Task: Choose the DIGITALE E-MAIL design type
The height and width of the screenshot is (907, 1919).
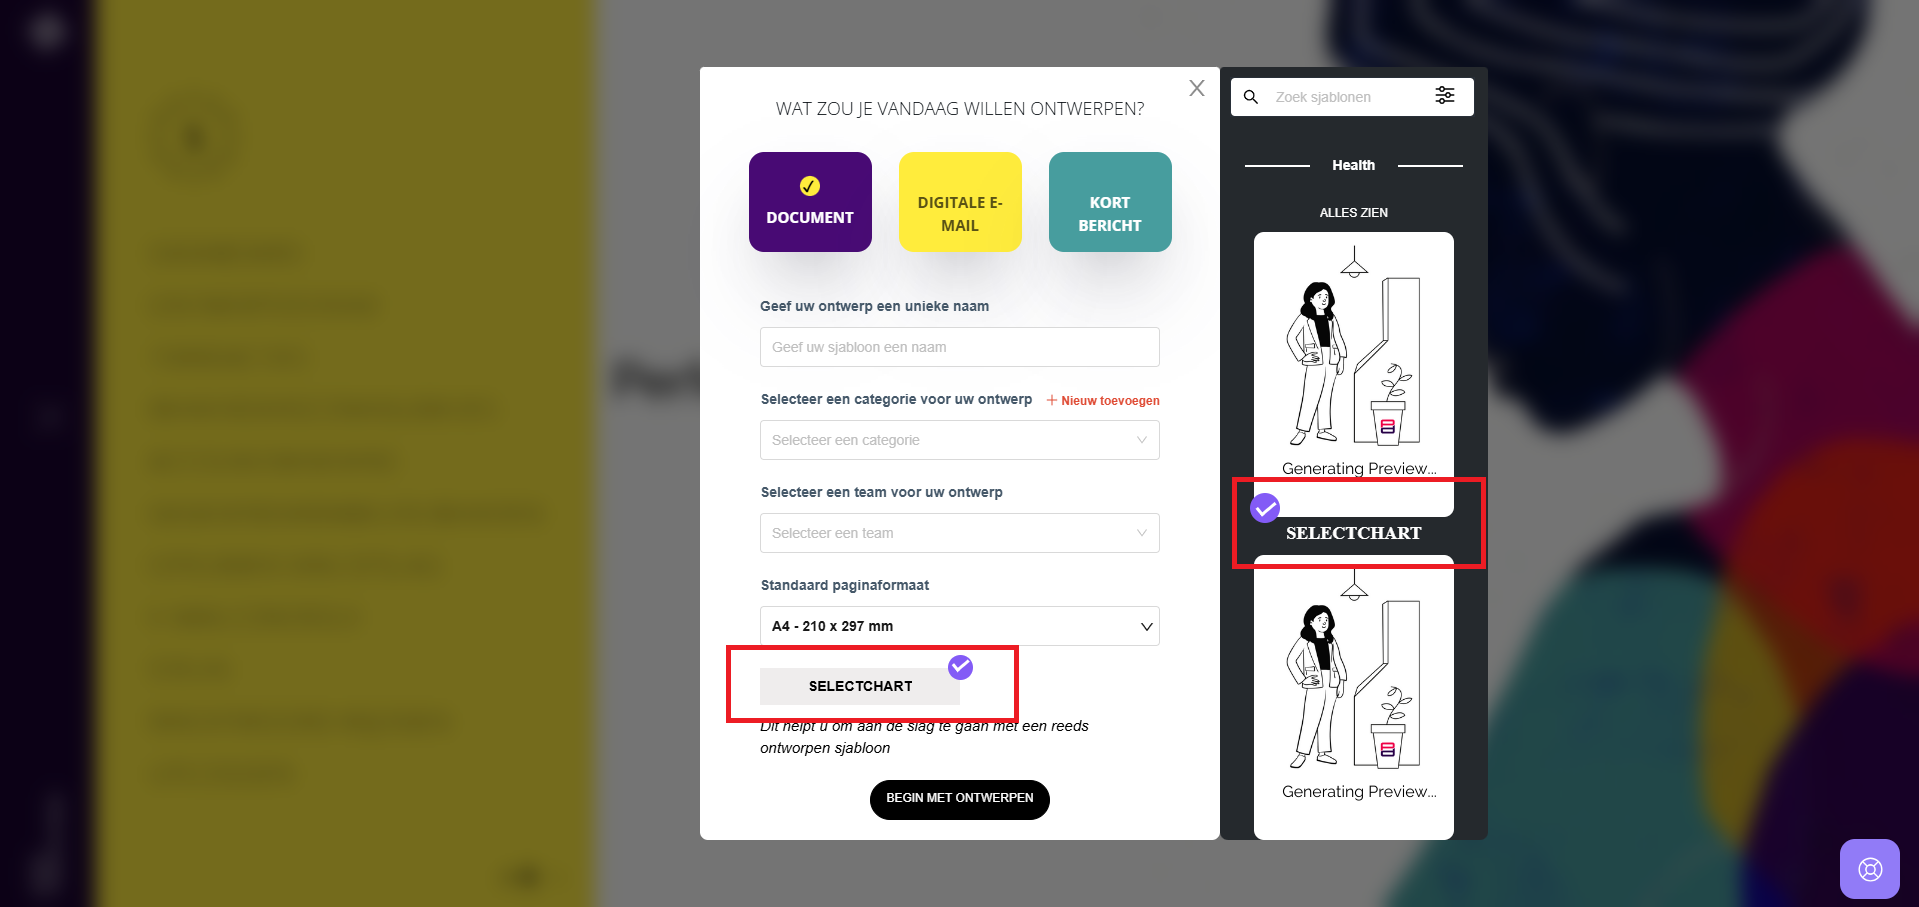Action: tap(960, 202)
